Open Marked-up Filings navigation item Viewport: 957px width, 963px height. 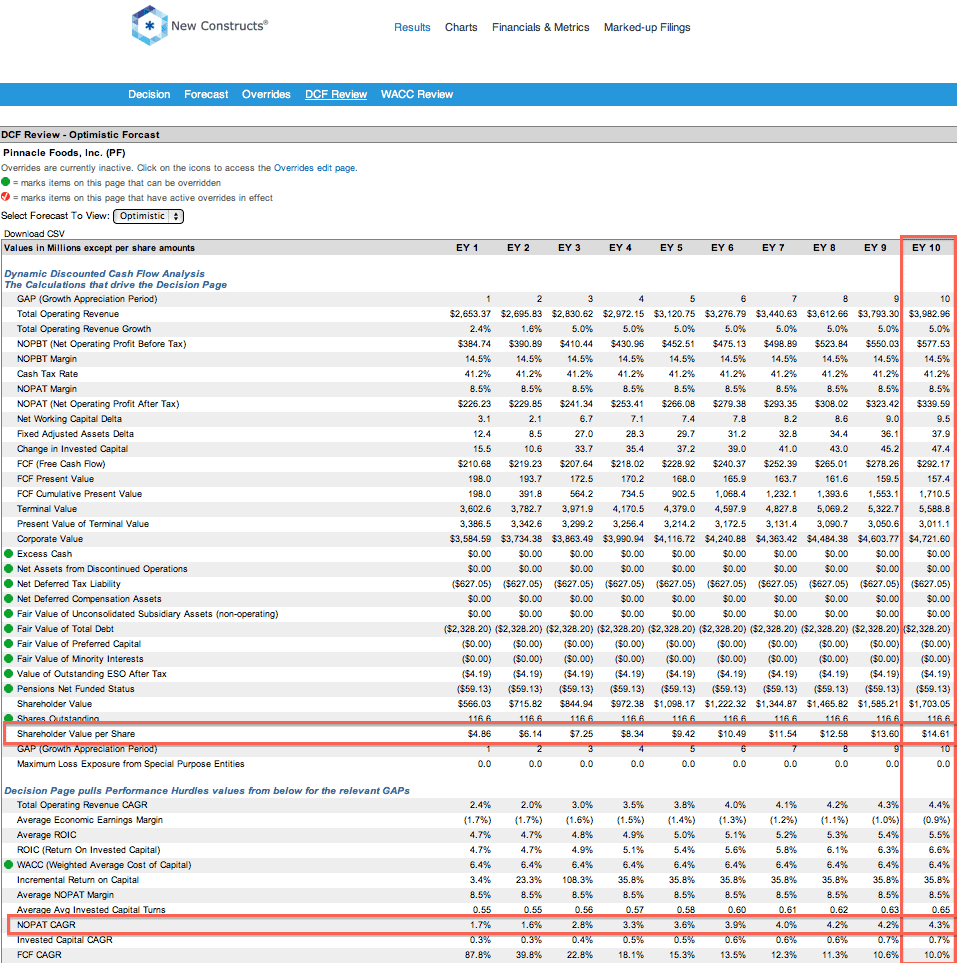(x=647, y=28)
